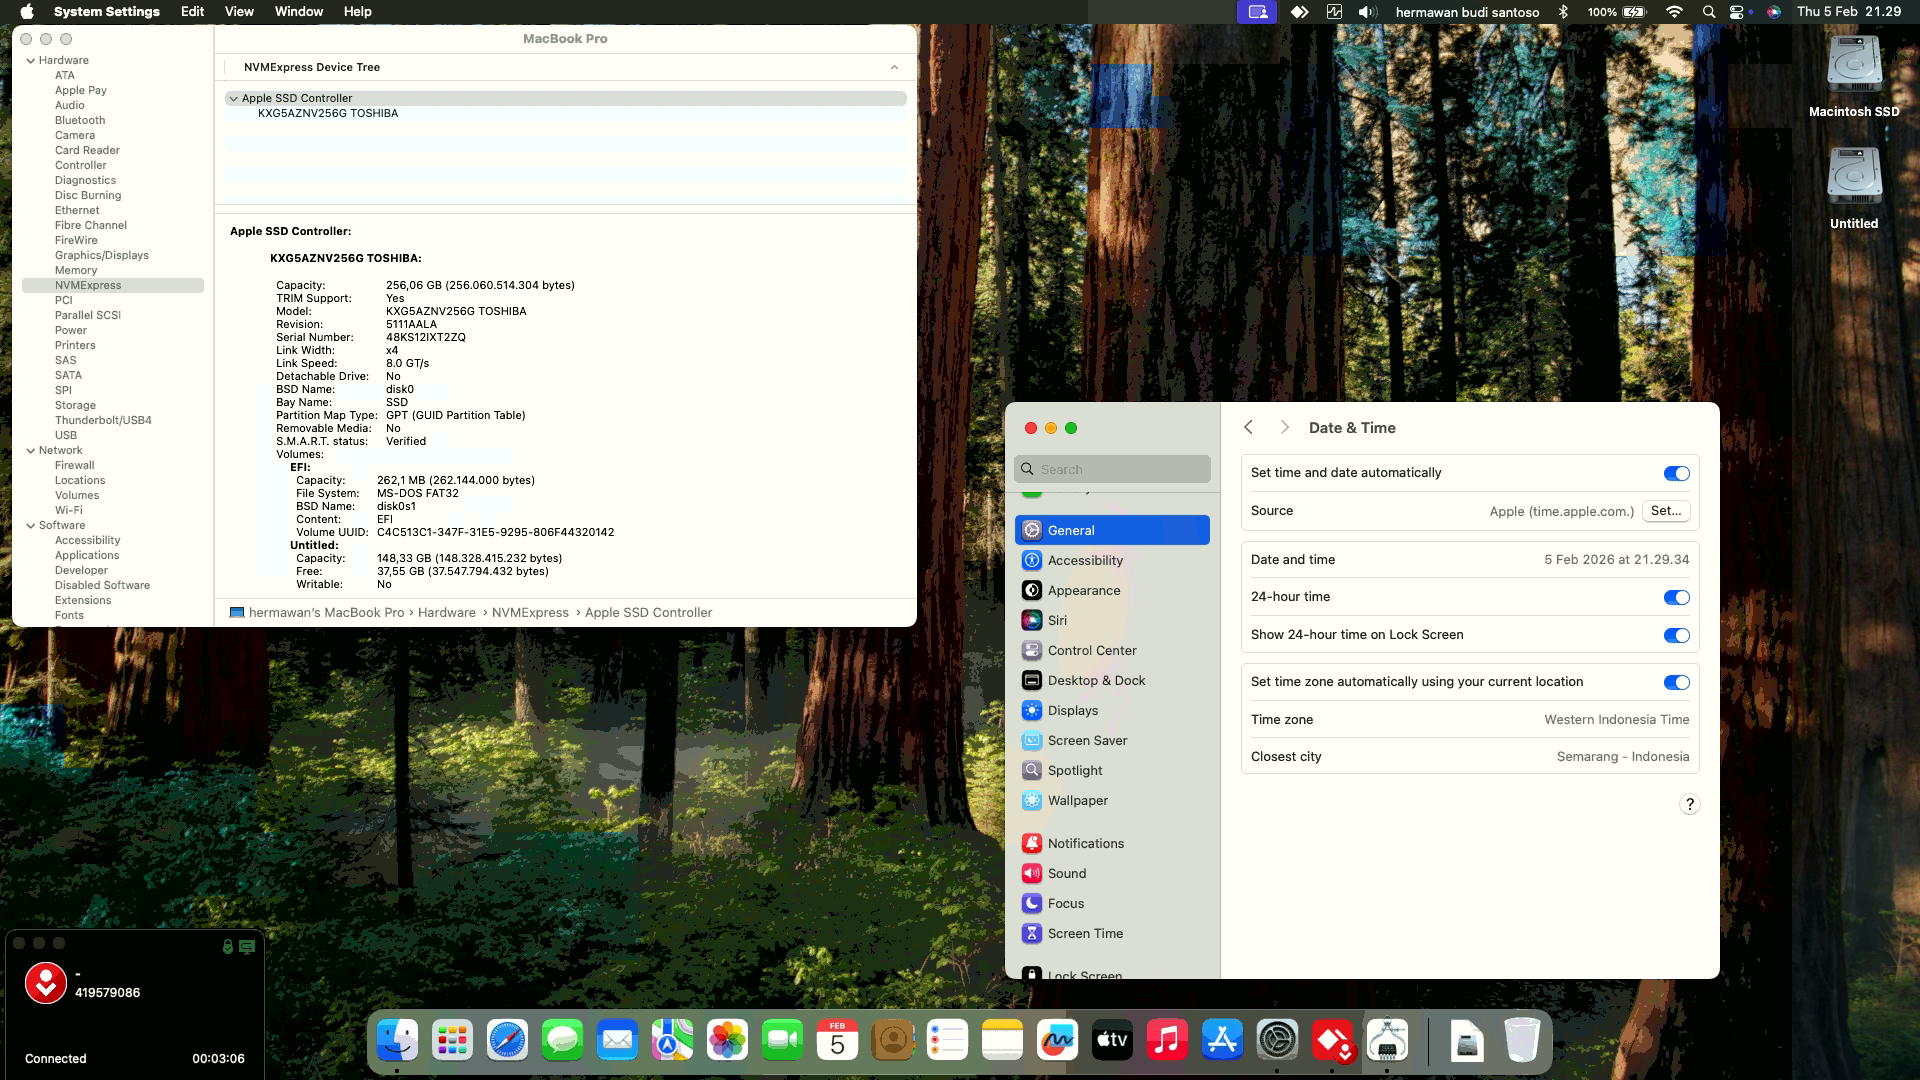Open Notifications settings pane
The image size is (1920, 1080).
click(1112, 843)
